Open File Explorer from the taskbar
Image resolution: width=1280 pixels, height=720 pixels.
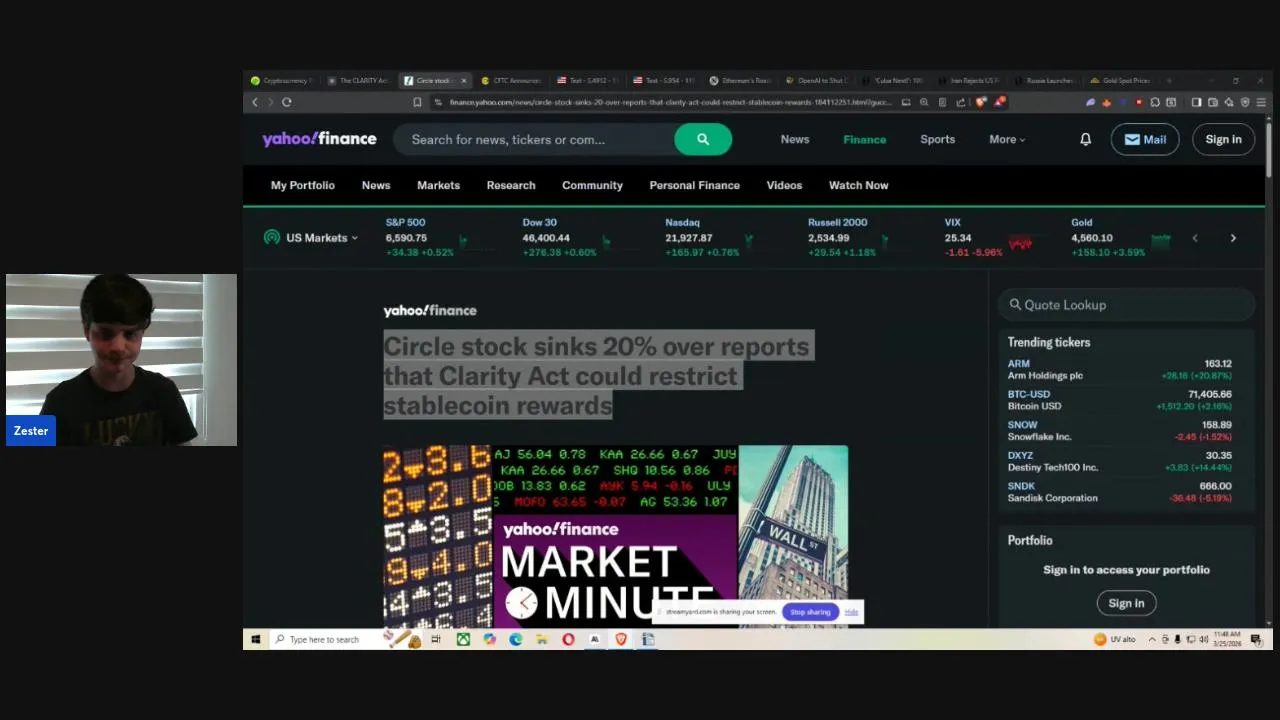(x=542, y=639)
